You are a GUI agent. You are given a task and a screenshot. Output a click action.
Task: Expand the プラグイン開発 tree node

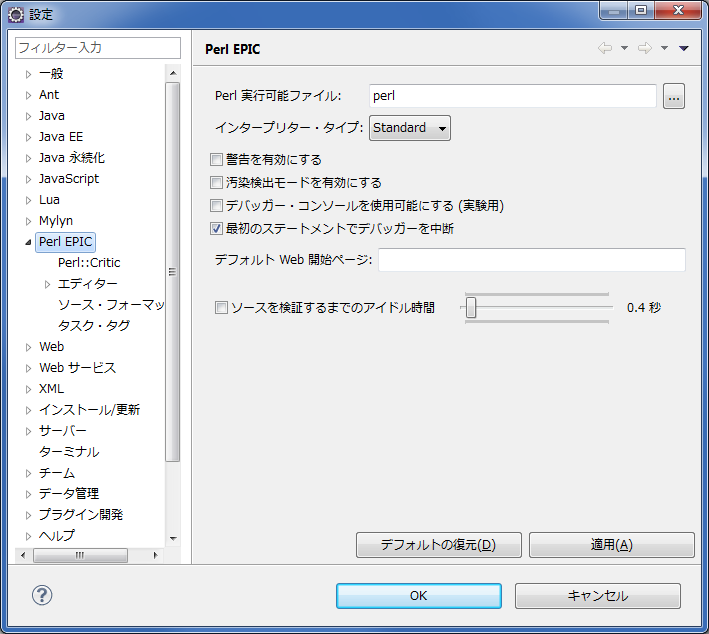pyautogui.click(x=28, y=516)
